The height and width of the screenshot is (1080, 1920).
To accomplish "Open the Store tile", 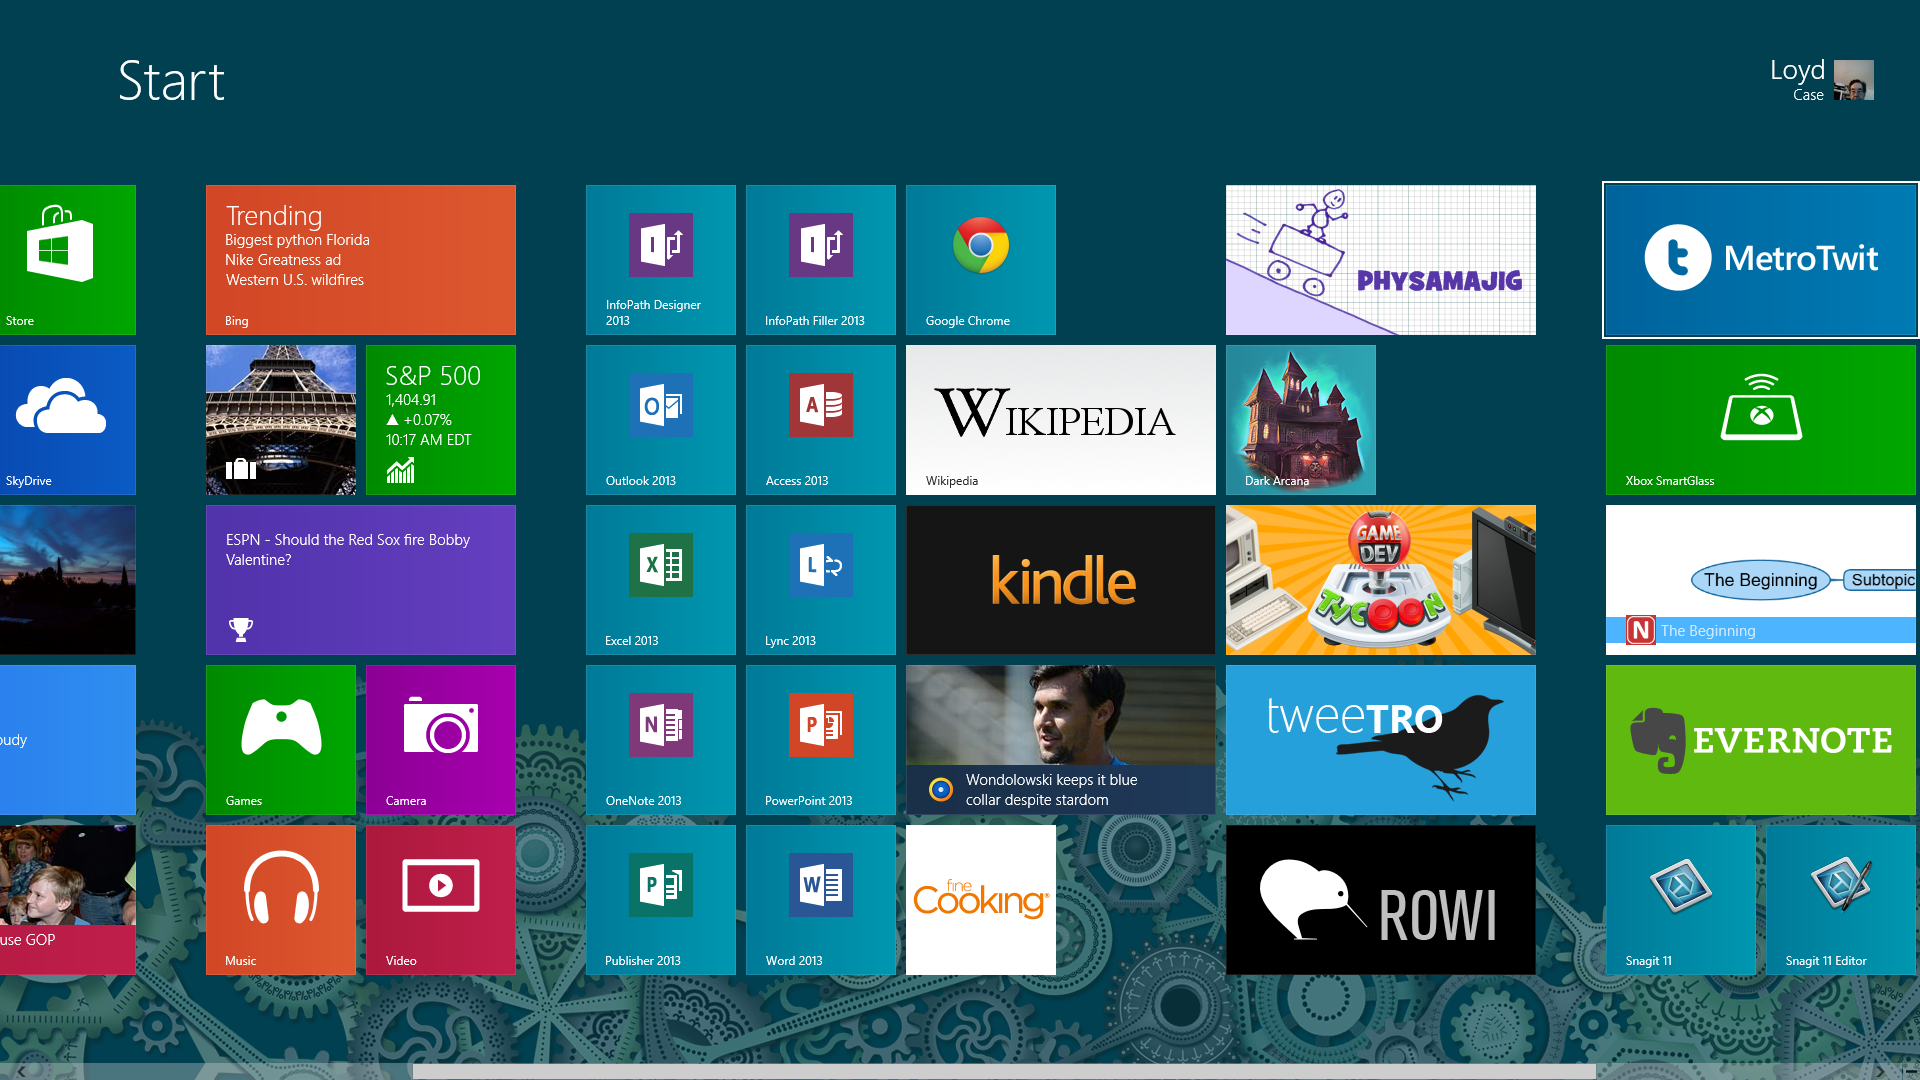I will click(67, 259).
